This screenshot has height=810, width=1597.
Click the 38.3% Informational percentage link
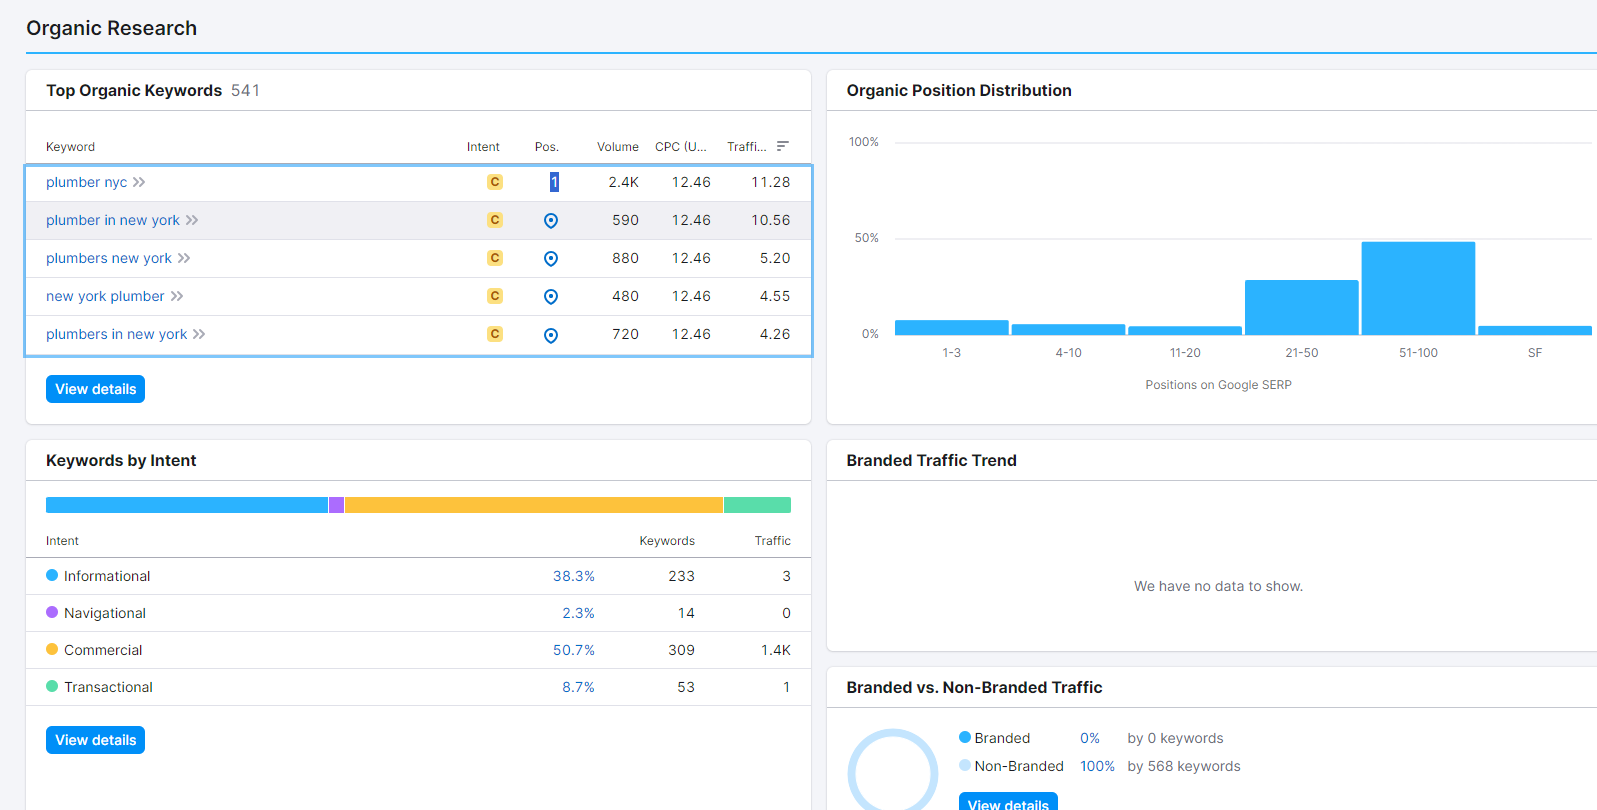[x=574, y=576]
